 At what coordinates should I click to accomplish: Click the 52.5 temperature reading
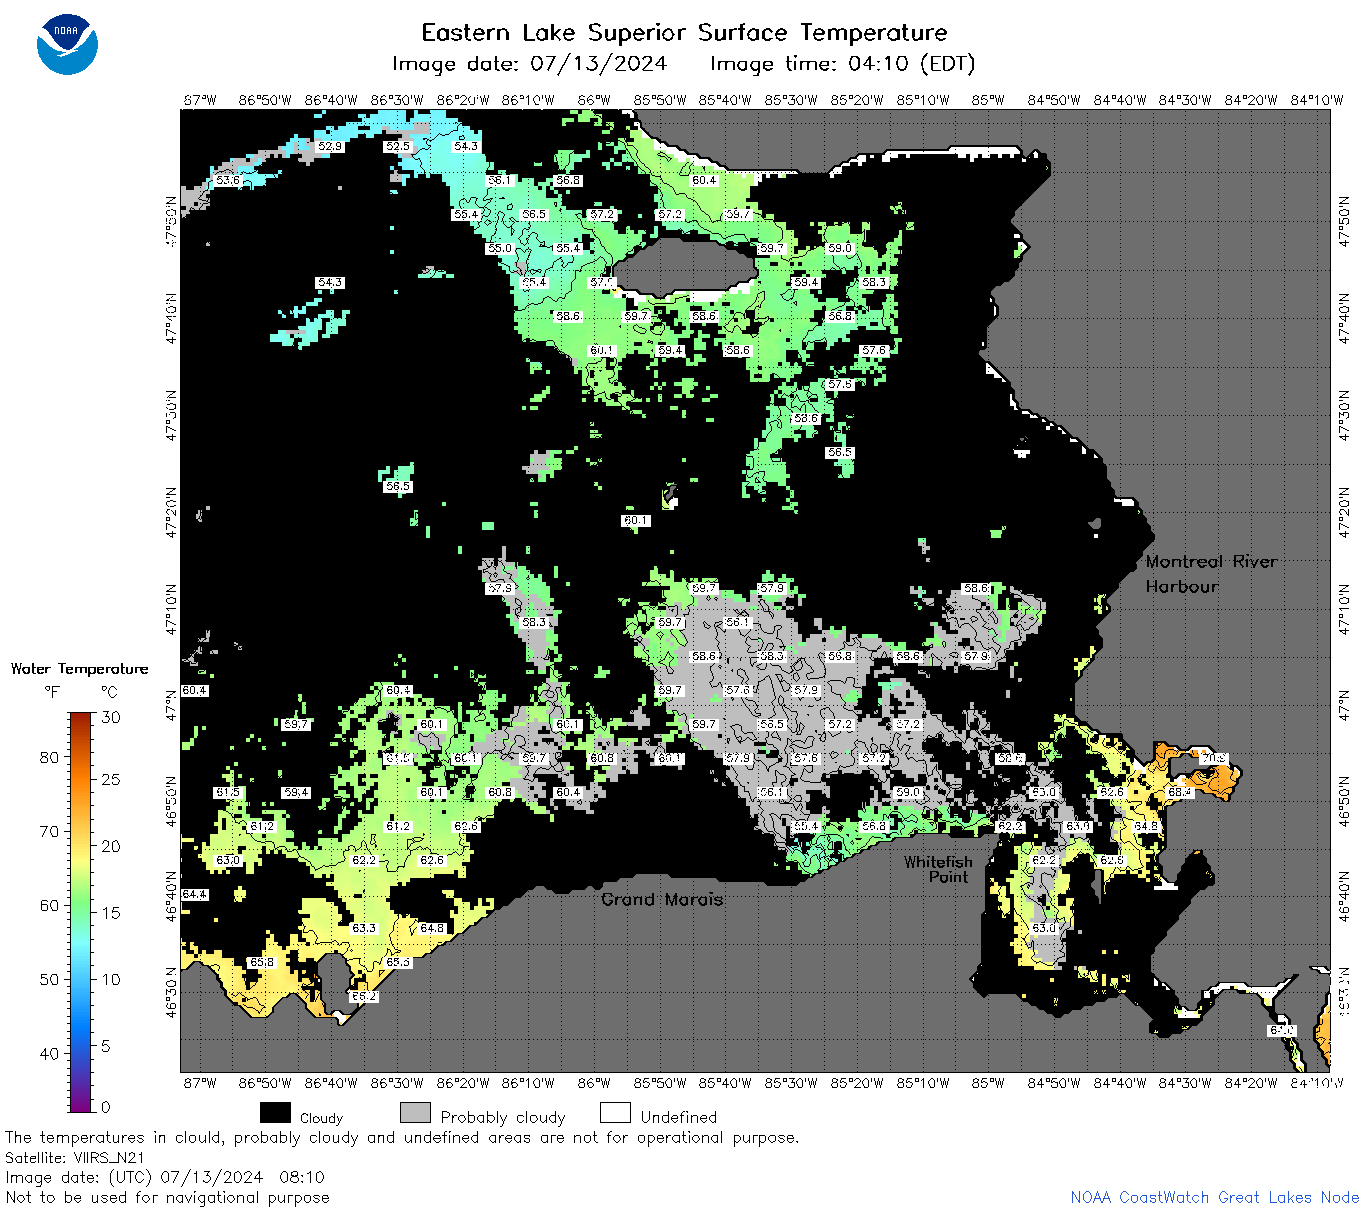[398, 146]
